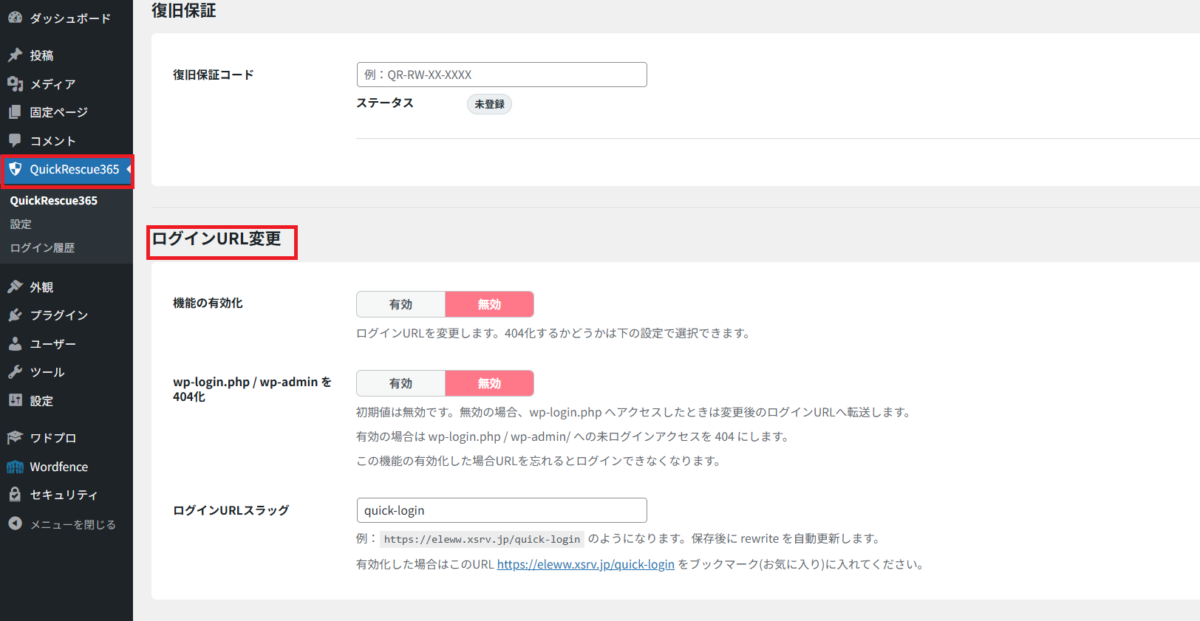The image size is (1200, 621).
Task: Click the Security padlock icon
Action: pyautogui.click(x=15, y=495)
